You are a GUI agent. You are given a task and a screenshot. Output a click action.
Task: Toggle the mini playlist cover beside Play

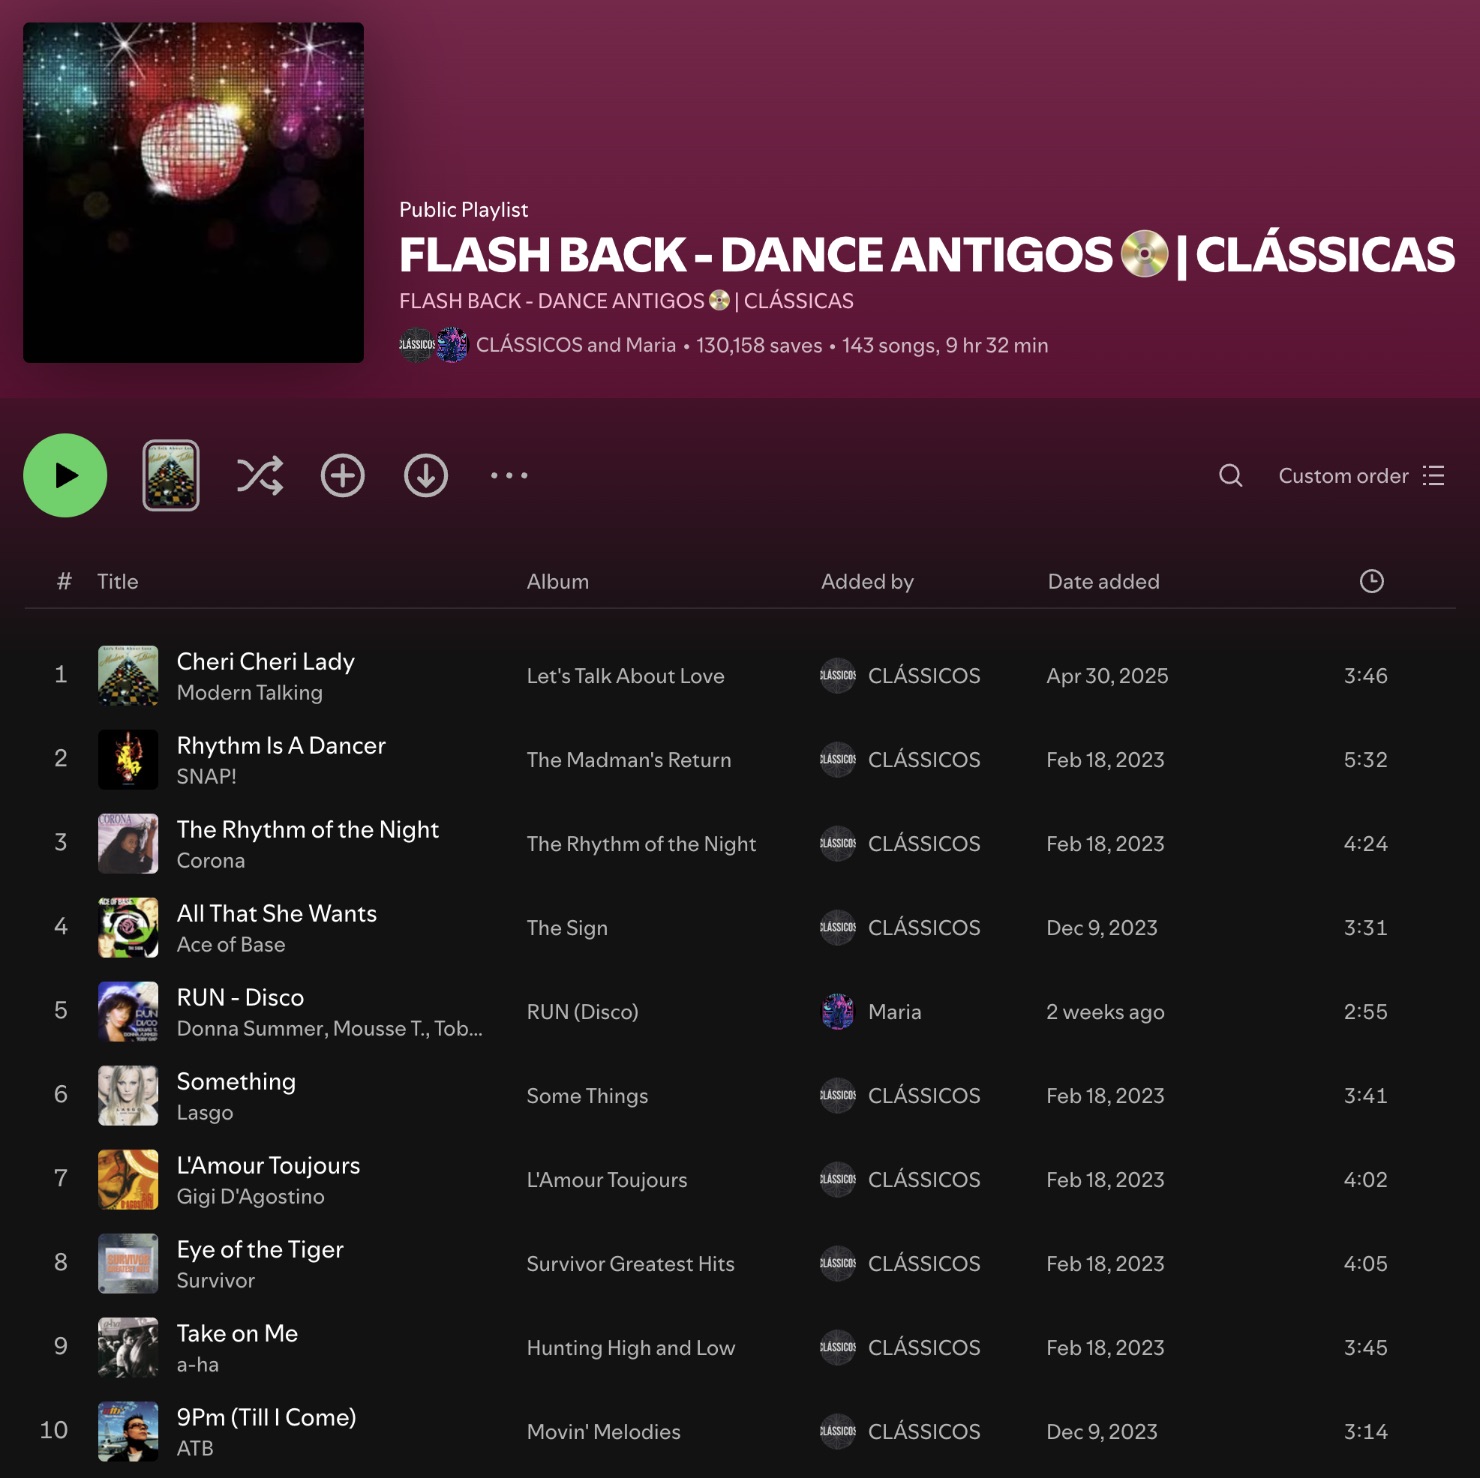(170, 475)
